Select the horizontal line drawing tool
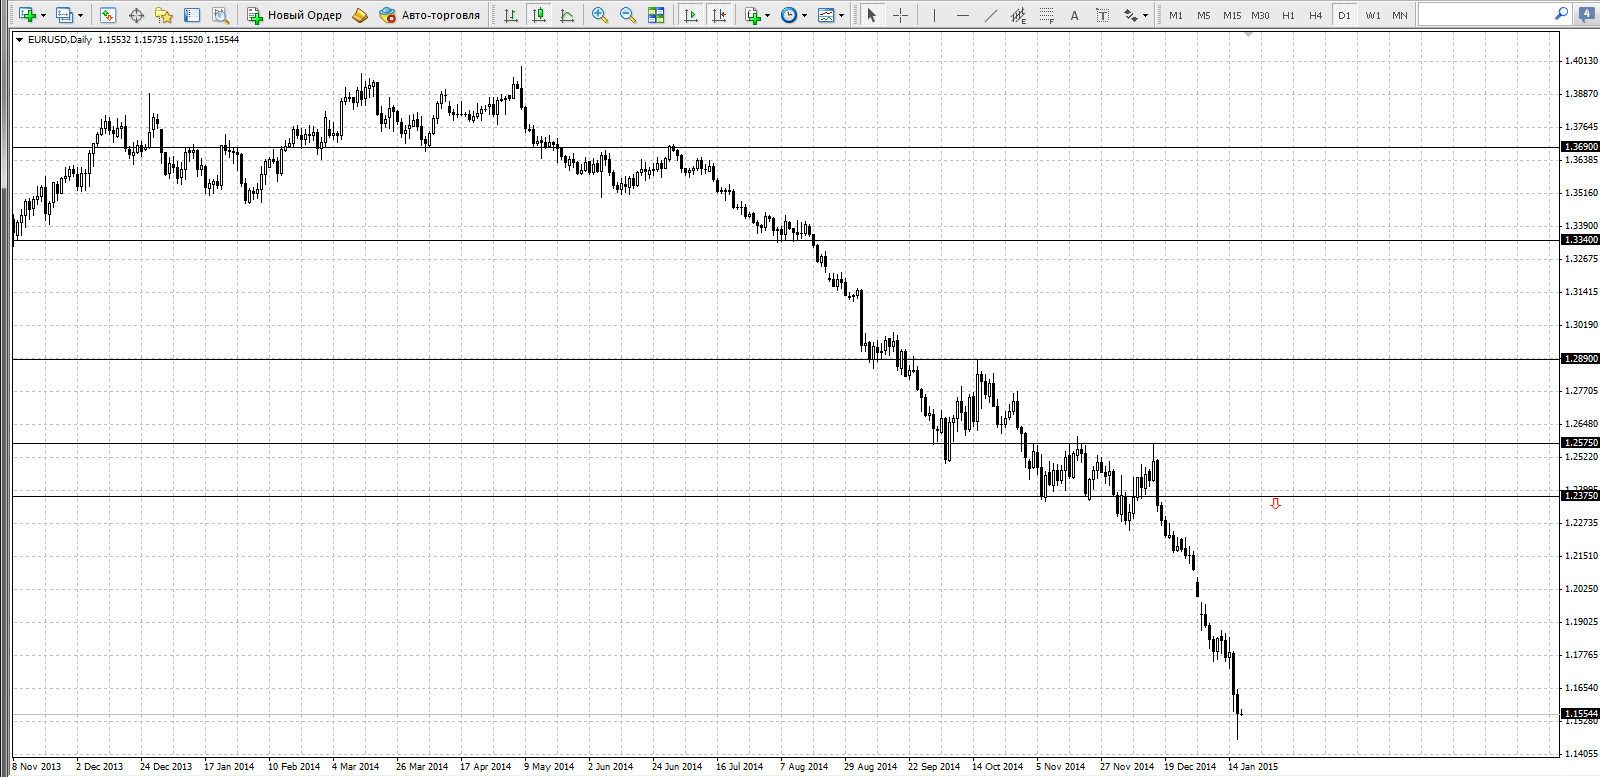 (x=963, y=15)
